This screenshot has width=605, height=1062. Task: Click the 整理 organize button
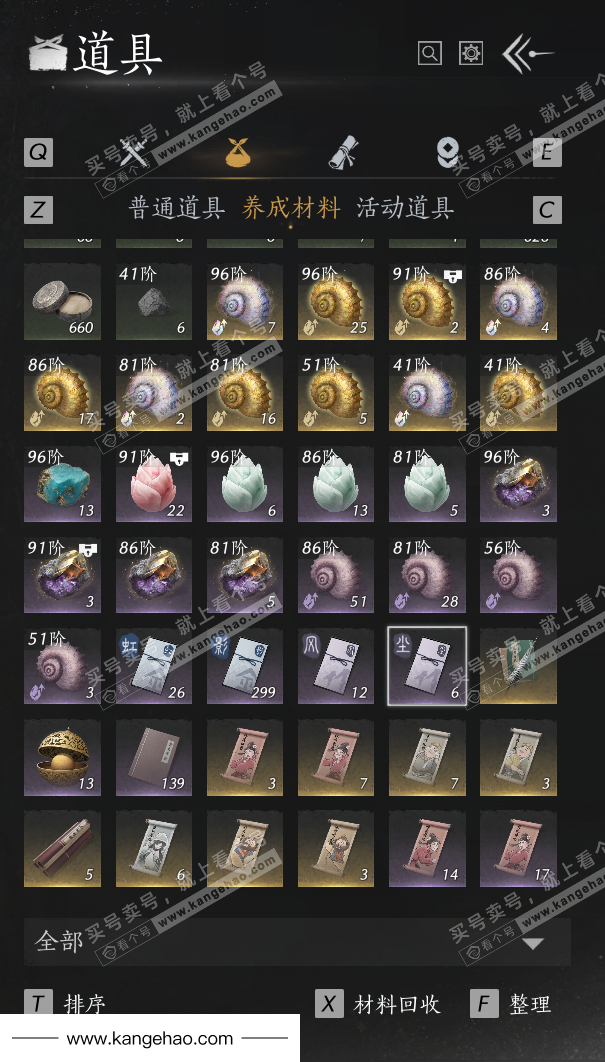(512, 1004)
